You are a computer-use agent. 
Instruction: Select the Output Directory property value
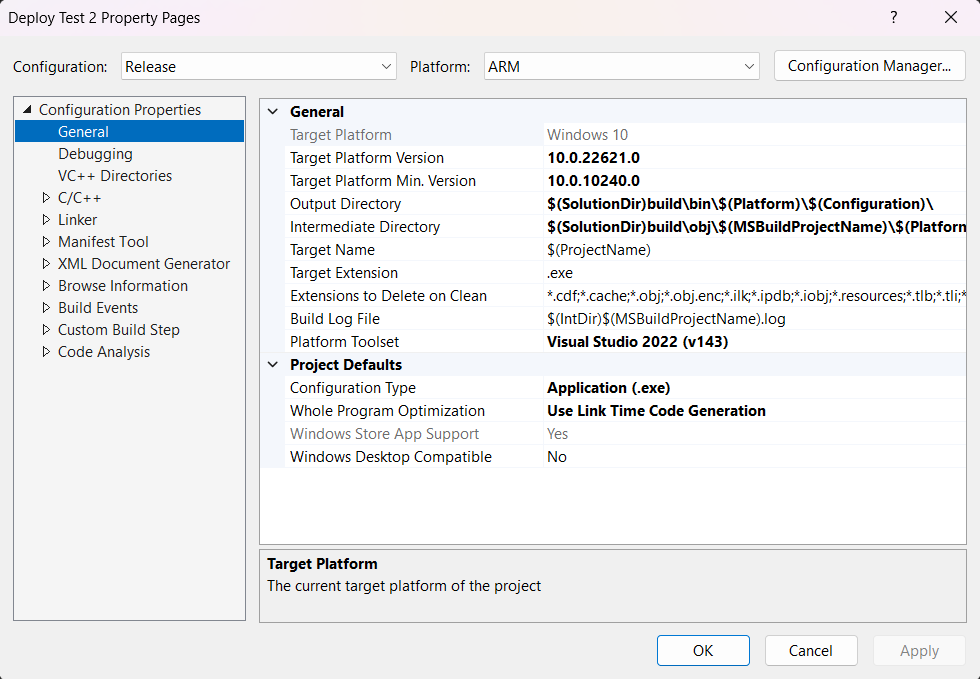tap(740, 204)
